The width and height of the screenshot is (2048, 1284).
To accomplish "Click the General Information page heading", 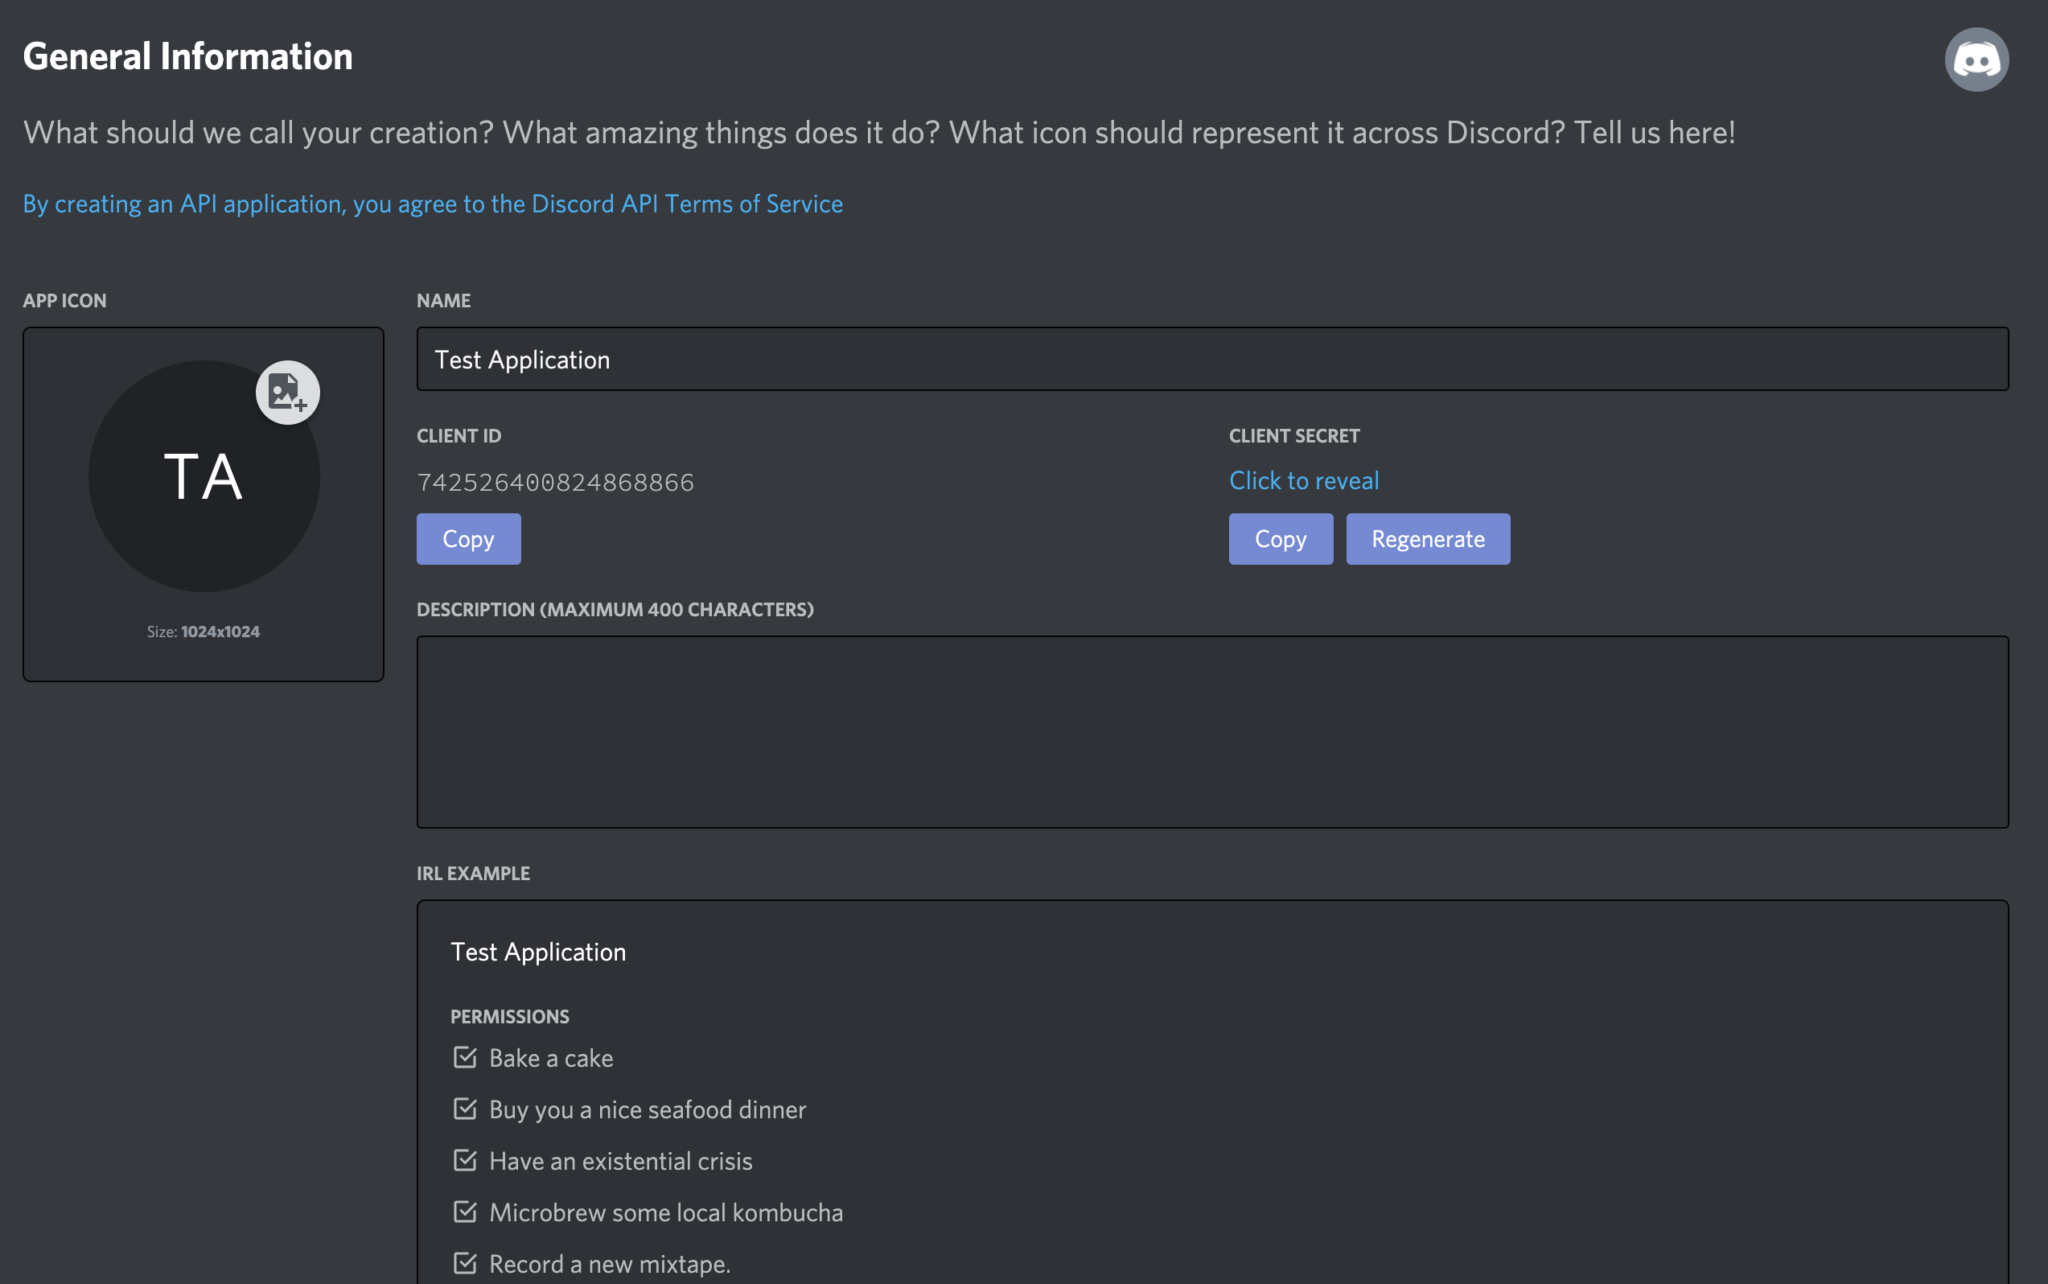I will pyautogui.click(x=187, y=56).
